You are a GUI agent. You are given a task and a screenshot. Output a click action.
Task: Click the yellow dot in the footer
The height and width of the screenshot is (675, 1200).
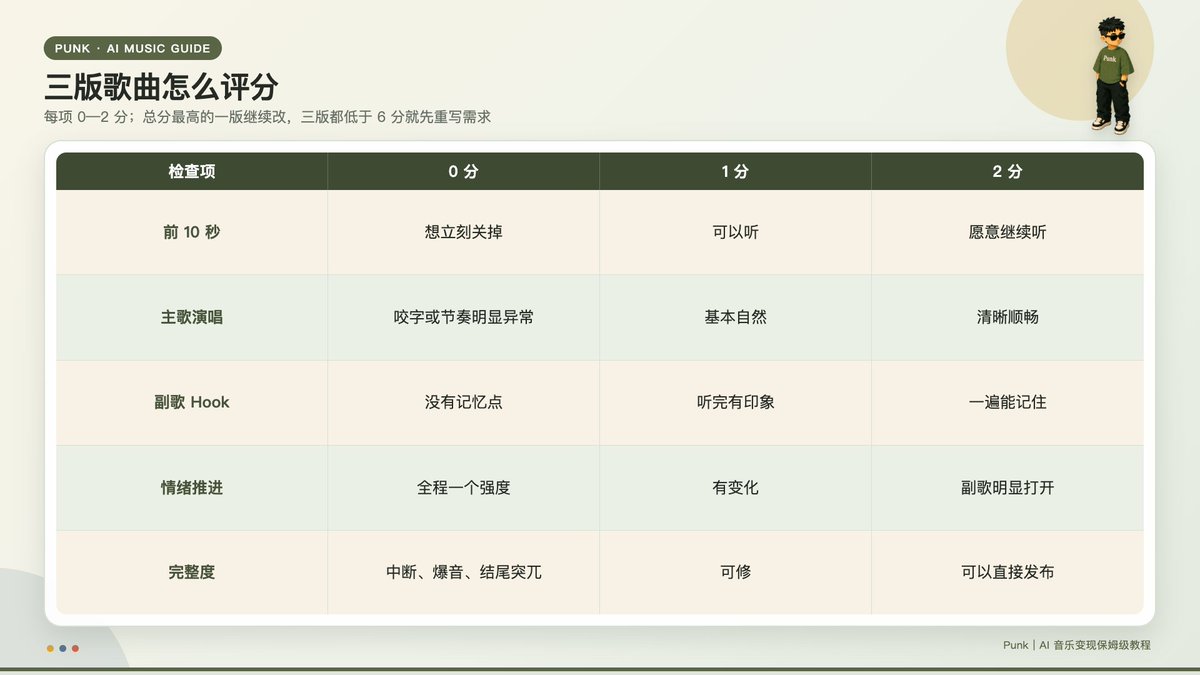[x=50, y=648]
